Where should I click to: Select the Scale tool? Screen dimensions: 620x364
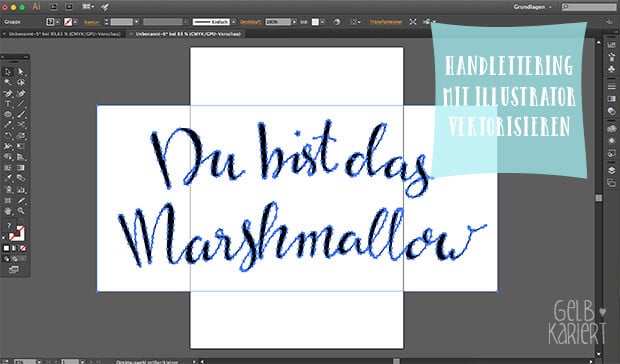[x=21, y=136]
